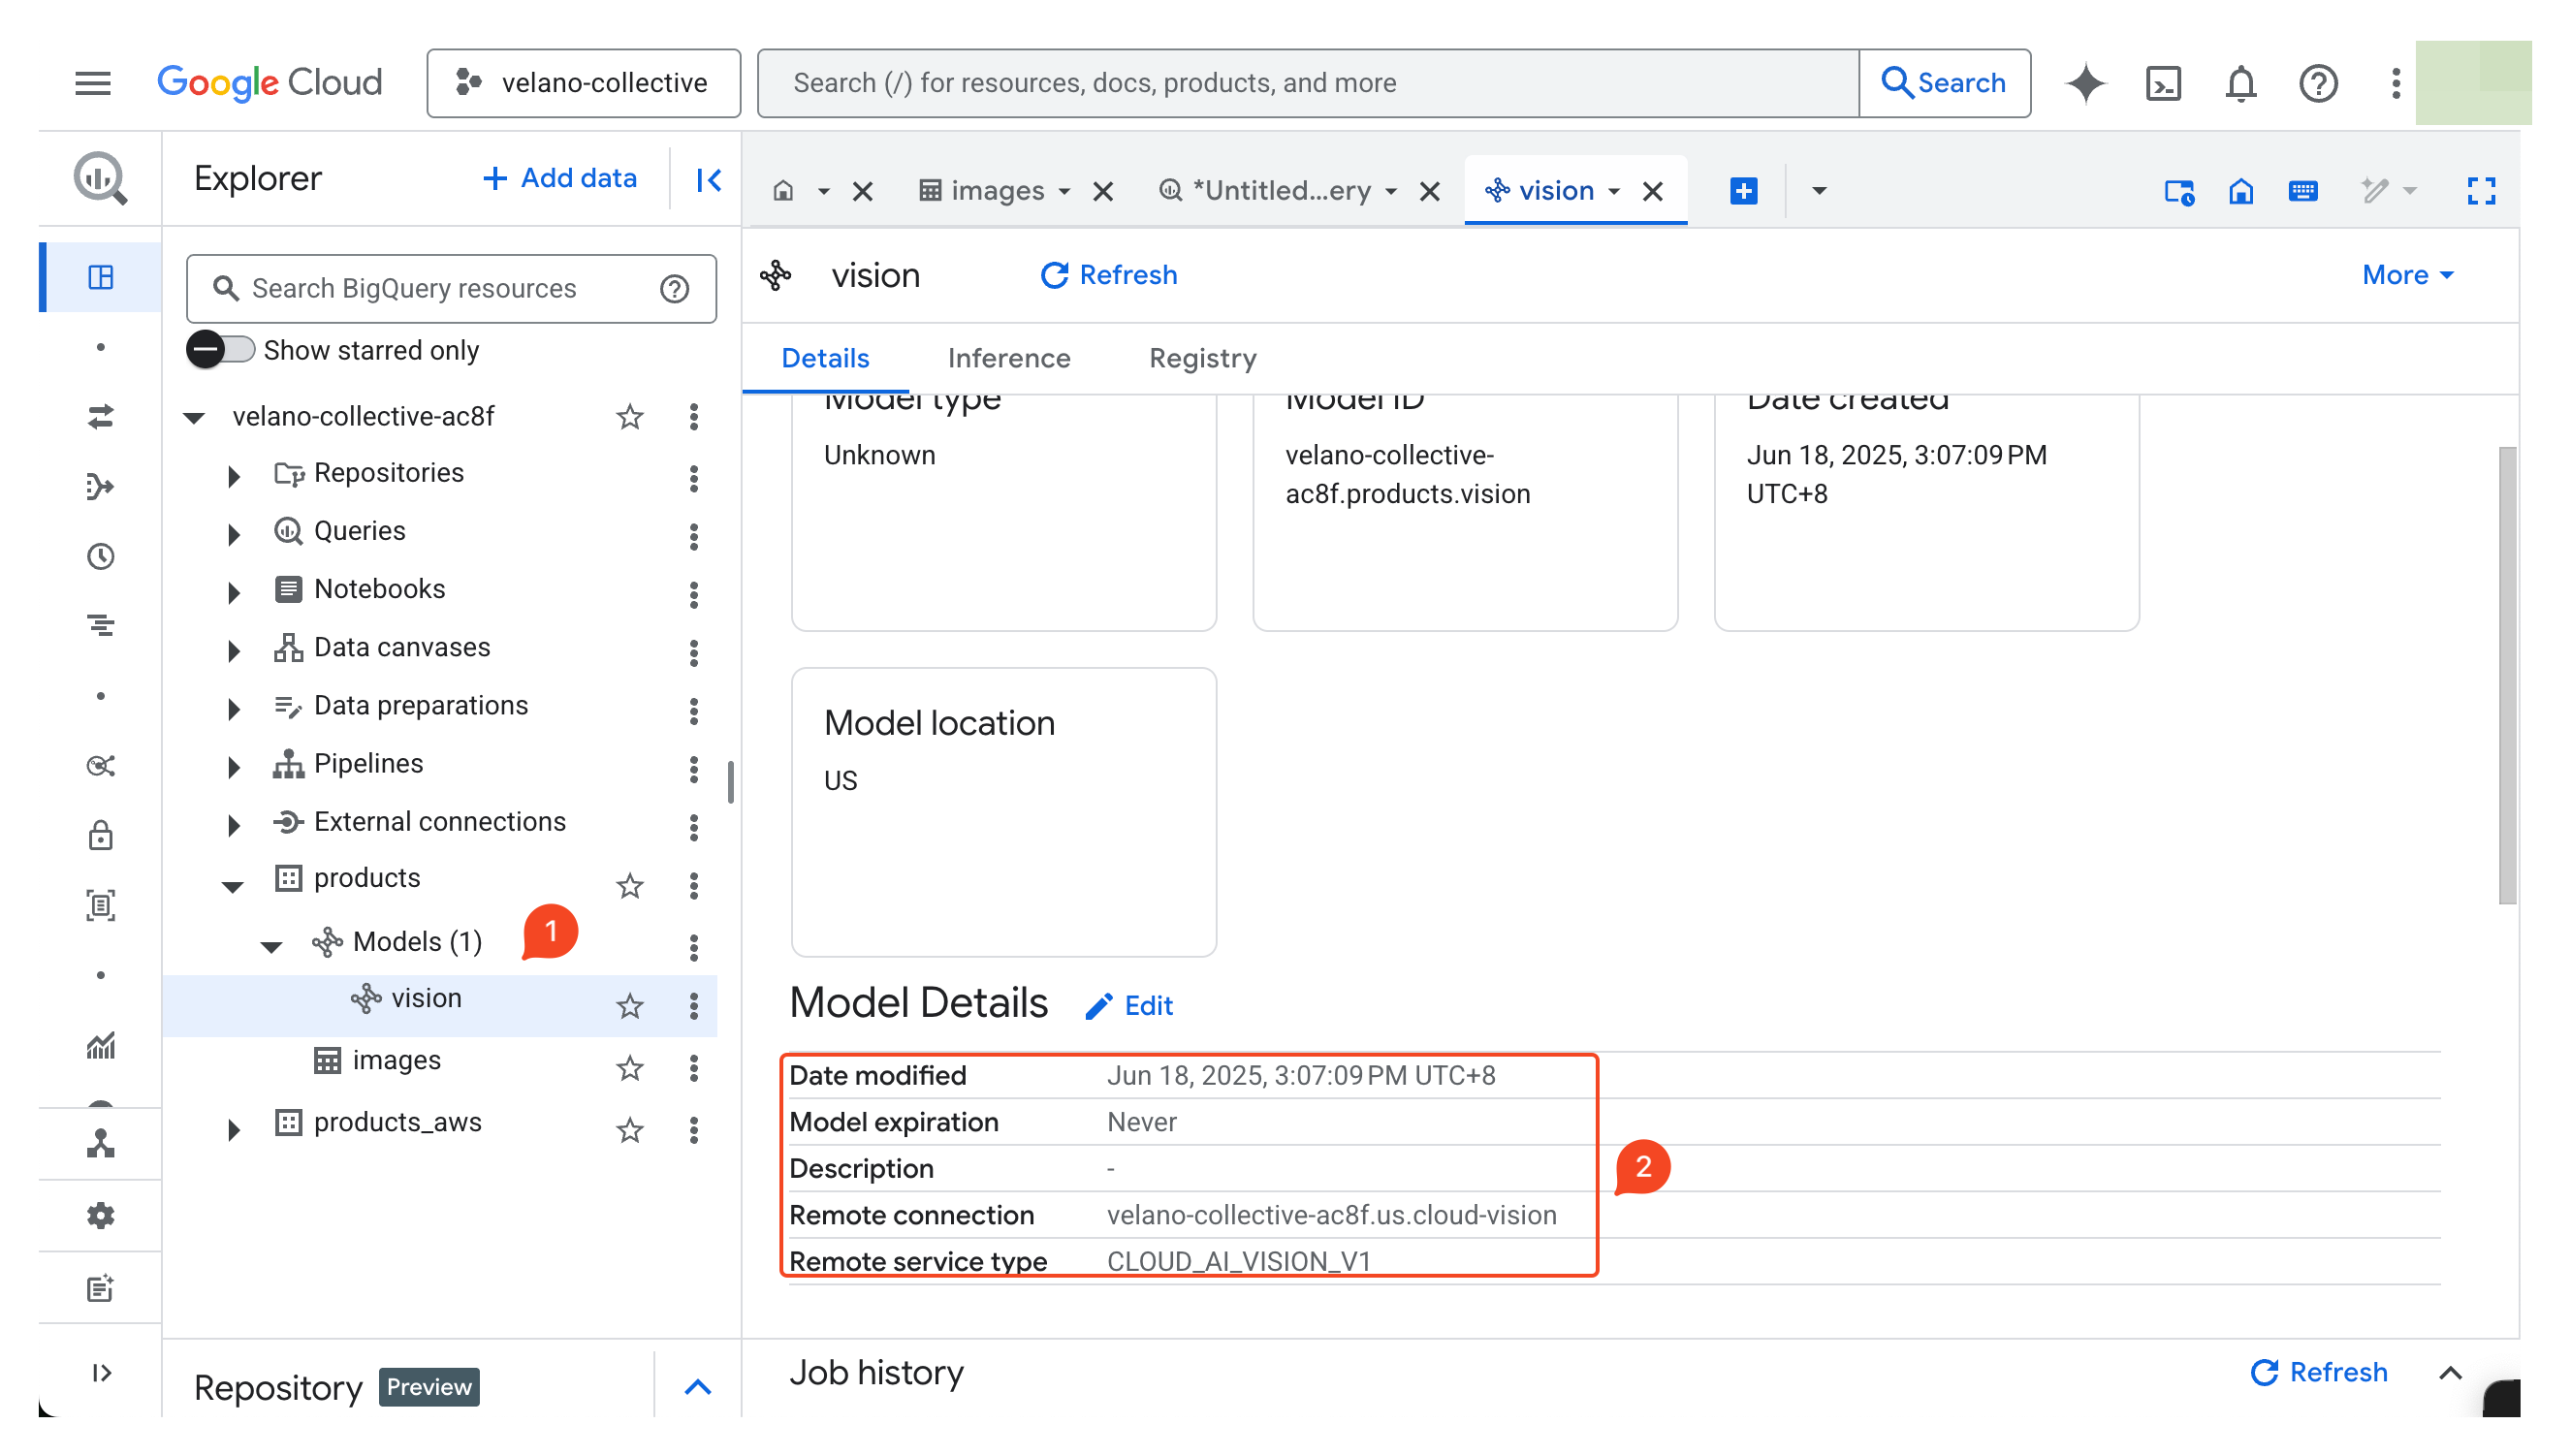This screenshot has height=1456, width=2571.
Task: Click the top Search button
Action: 1945,83
